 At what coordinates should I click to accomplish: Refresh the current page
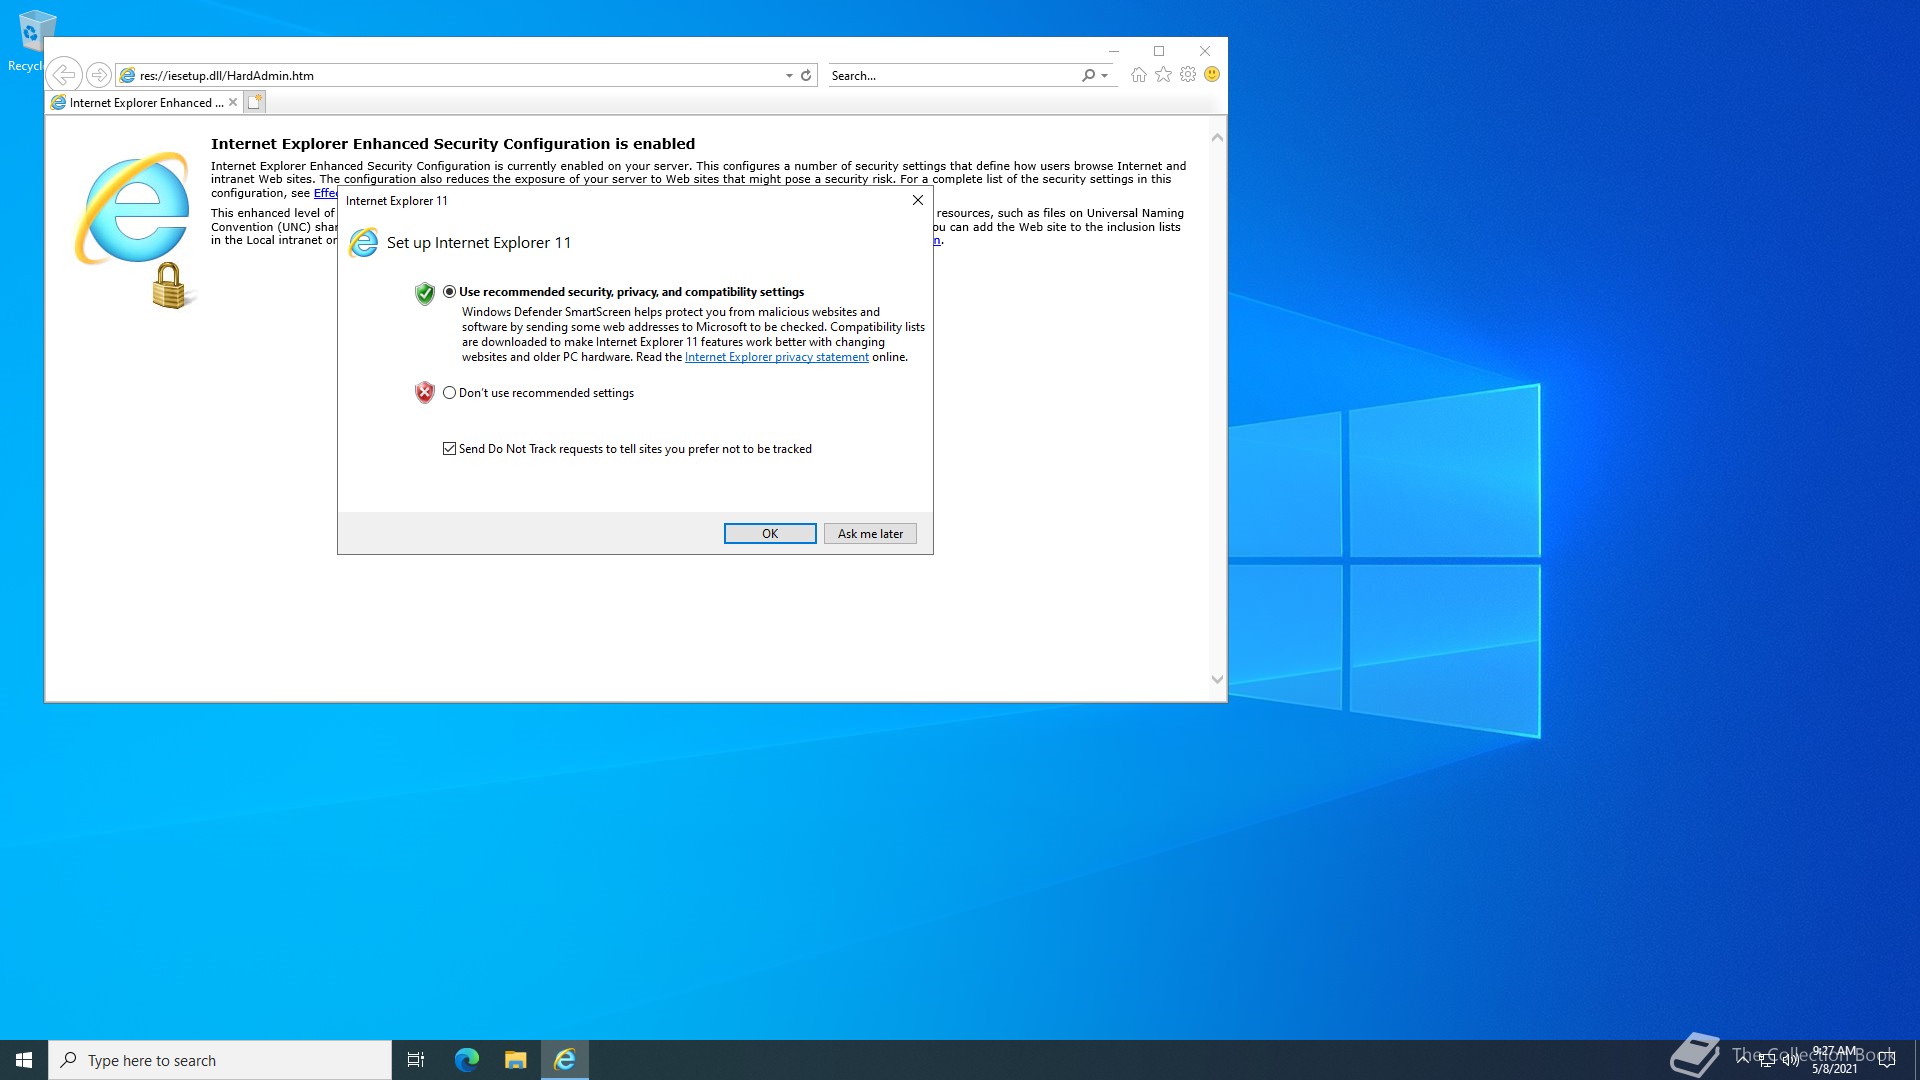806,74
